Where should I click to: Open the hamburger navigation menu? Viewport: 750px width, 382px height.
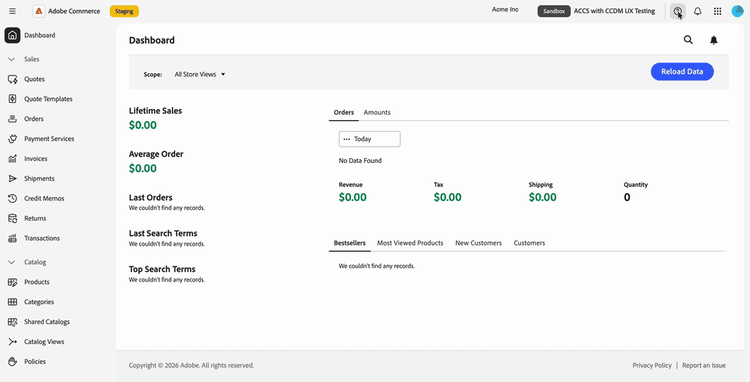point(12,11)
